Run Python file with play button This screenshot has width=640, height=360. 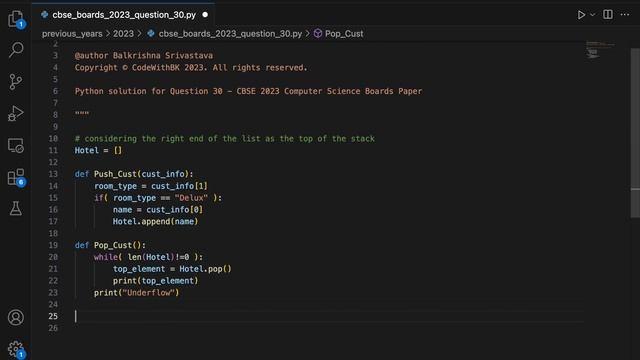coord(581,15)
